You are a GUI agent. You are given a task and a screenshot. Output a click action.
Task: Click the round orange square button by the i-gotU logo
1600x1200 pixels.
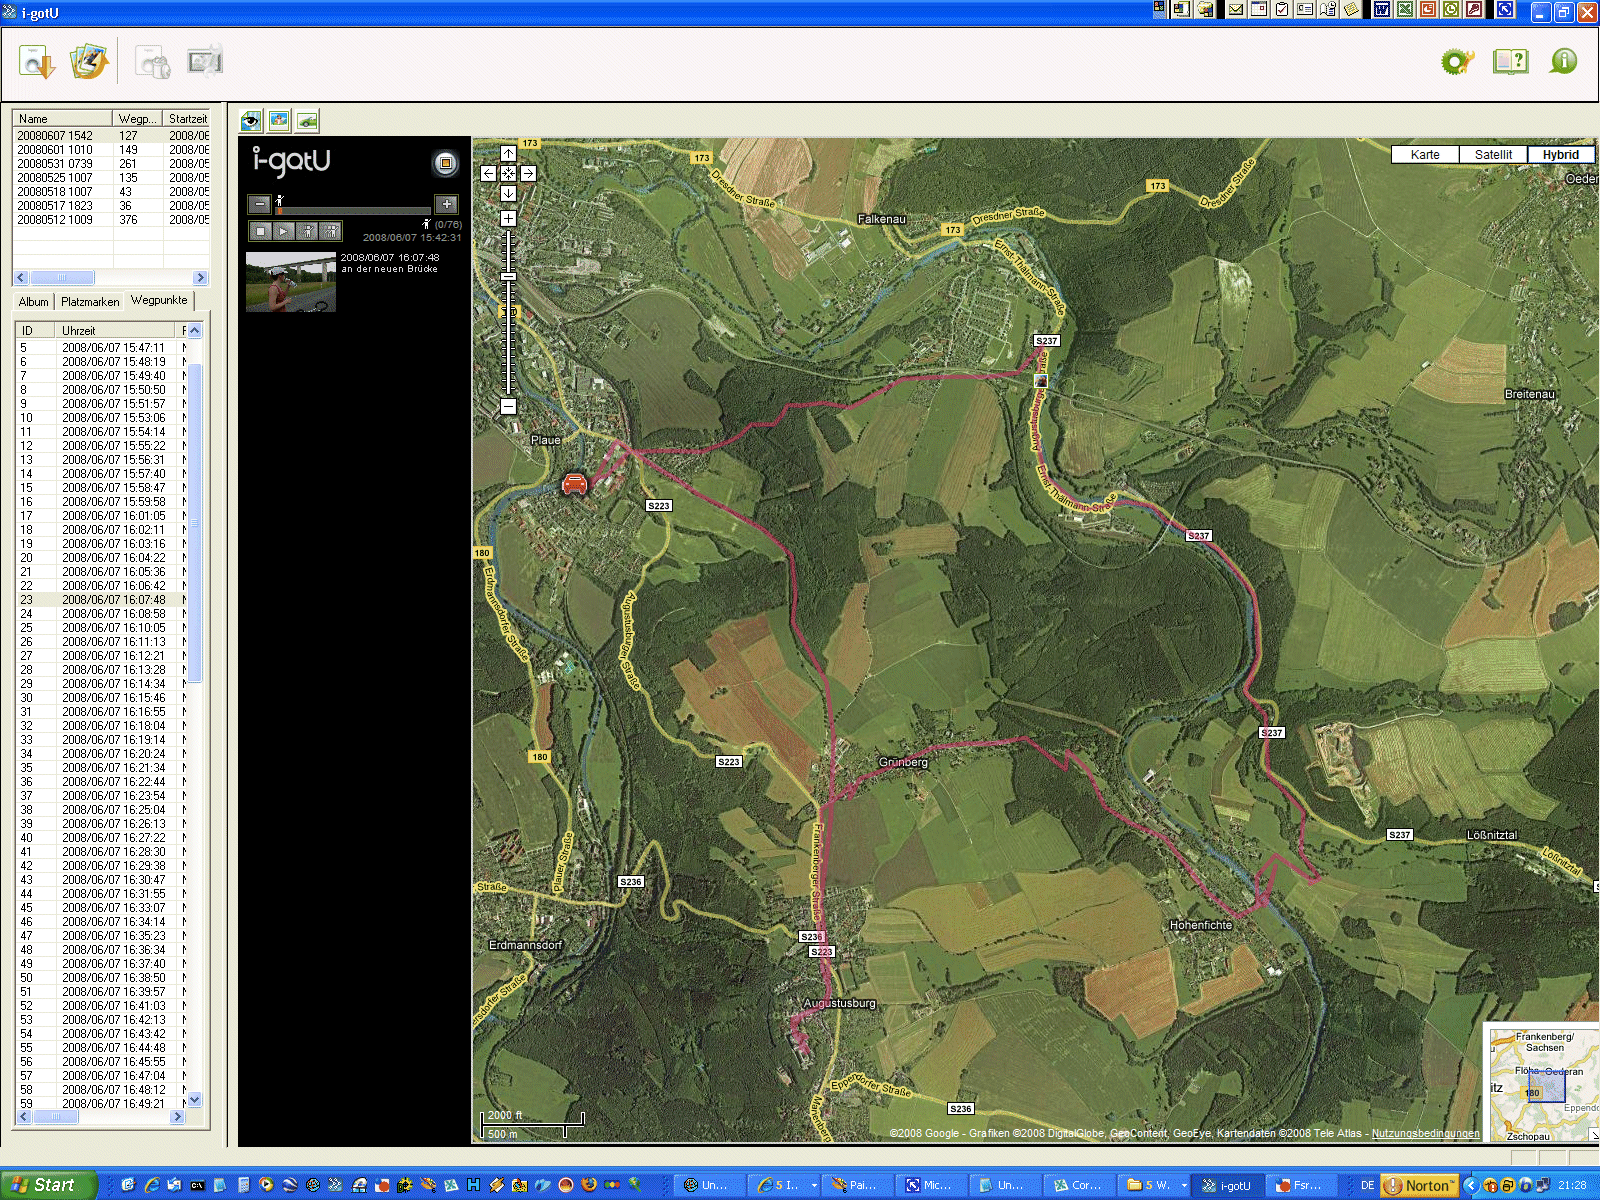tap(445, 162)
